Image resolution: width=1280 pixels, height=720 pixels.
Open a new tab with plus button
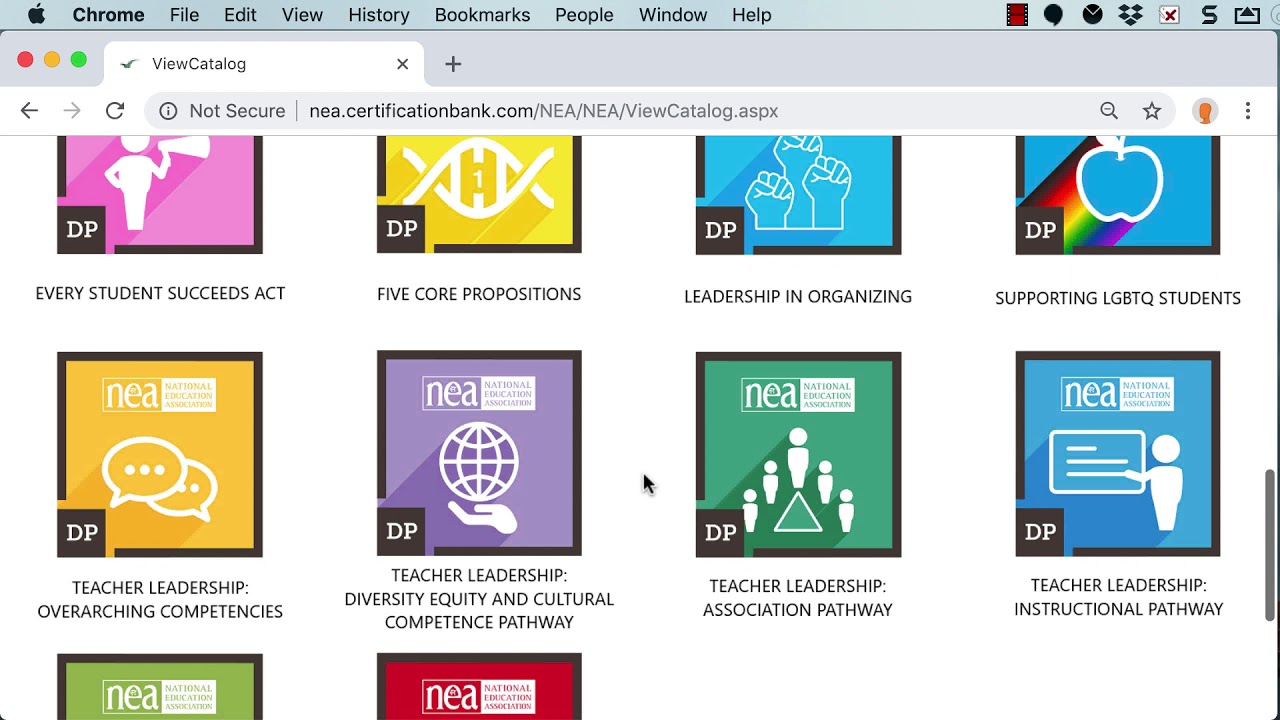tap(453, 64)
